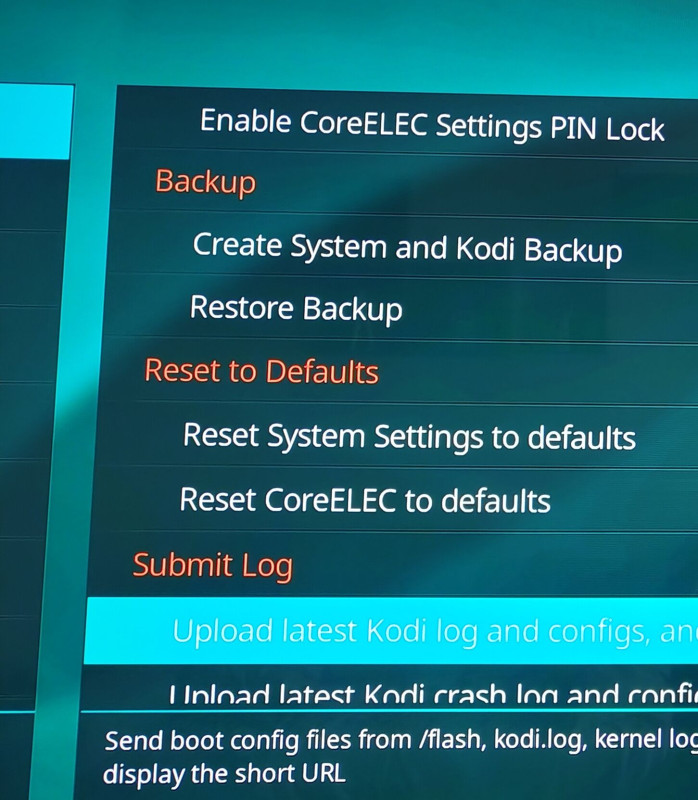This screenshot has width=698, height=800.
Task: Open sidebar category just below highlighted one
Action: click(x=33, y=194)
